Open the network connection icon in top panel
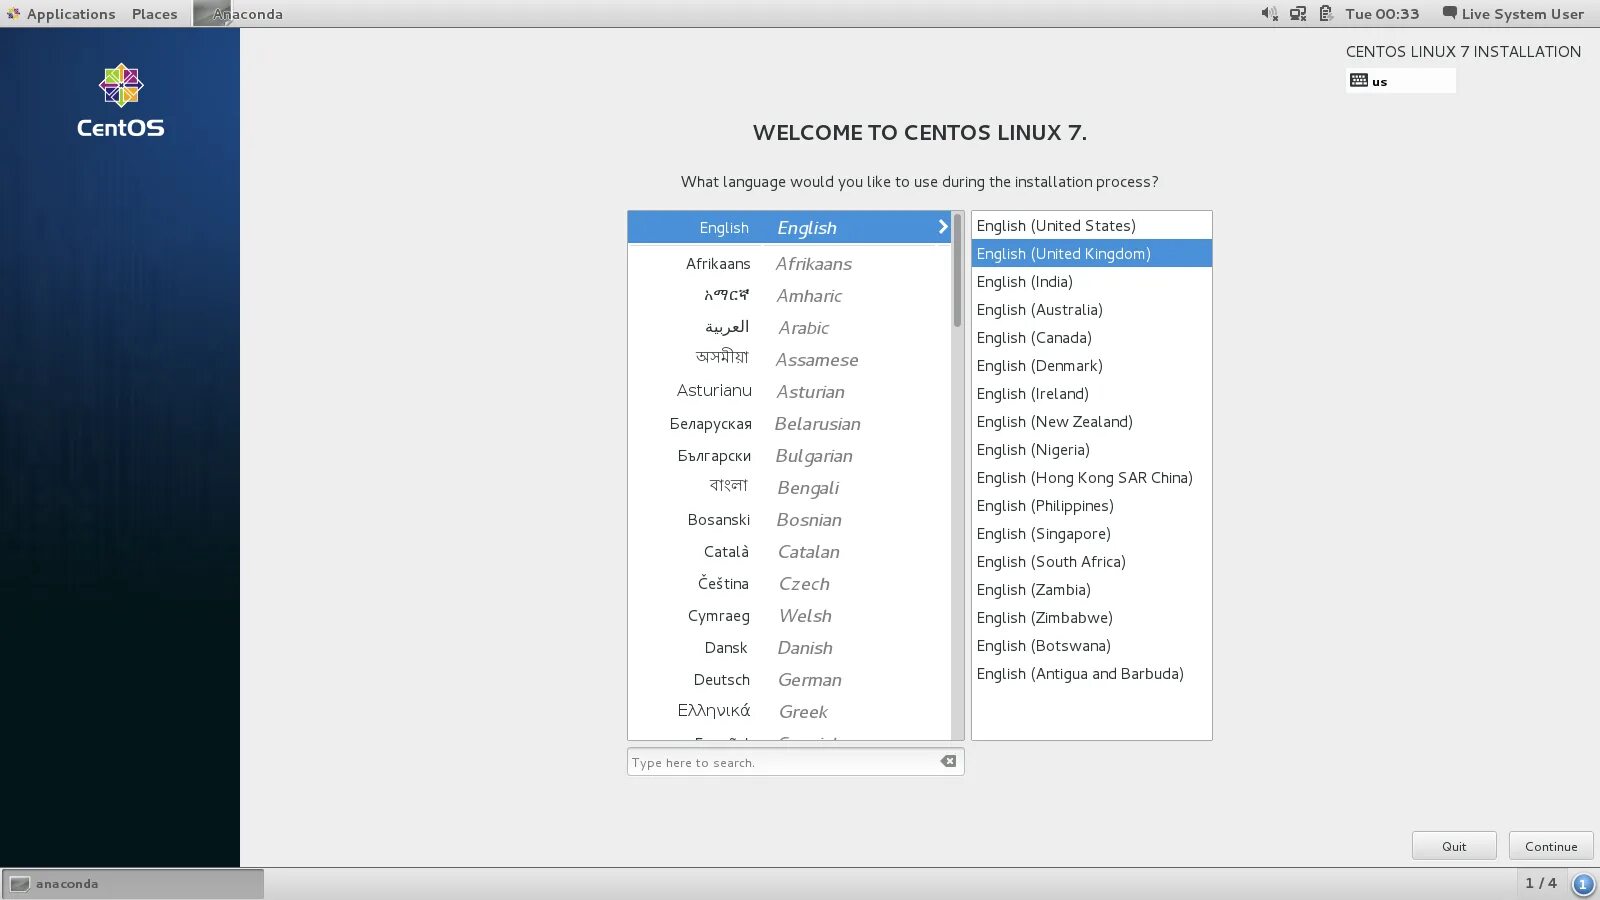 point(1298,14)
